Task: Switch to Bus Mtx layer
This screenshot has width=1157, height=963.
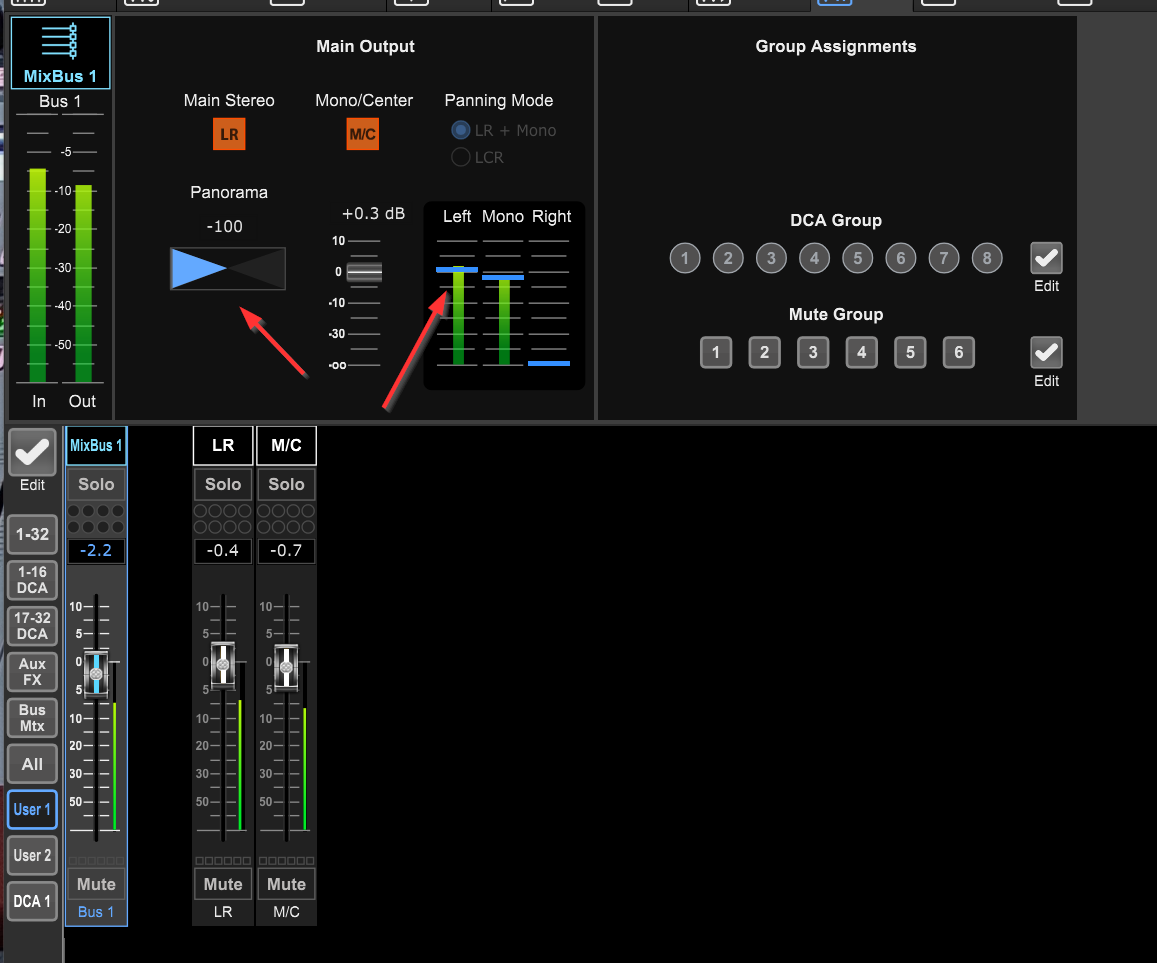Action: (32, 718)
